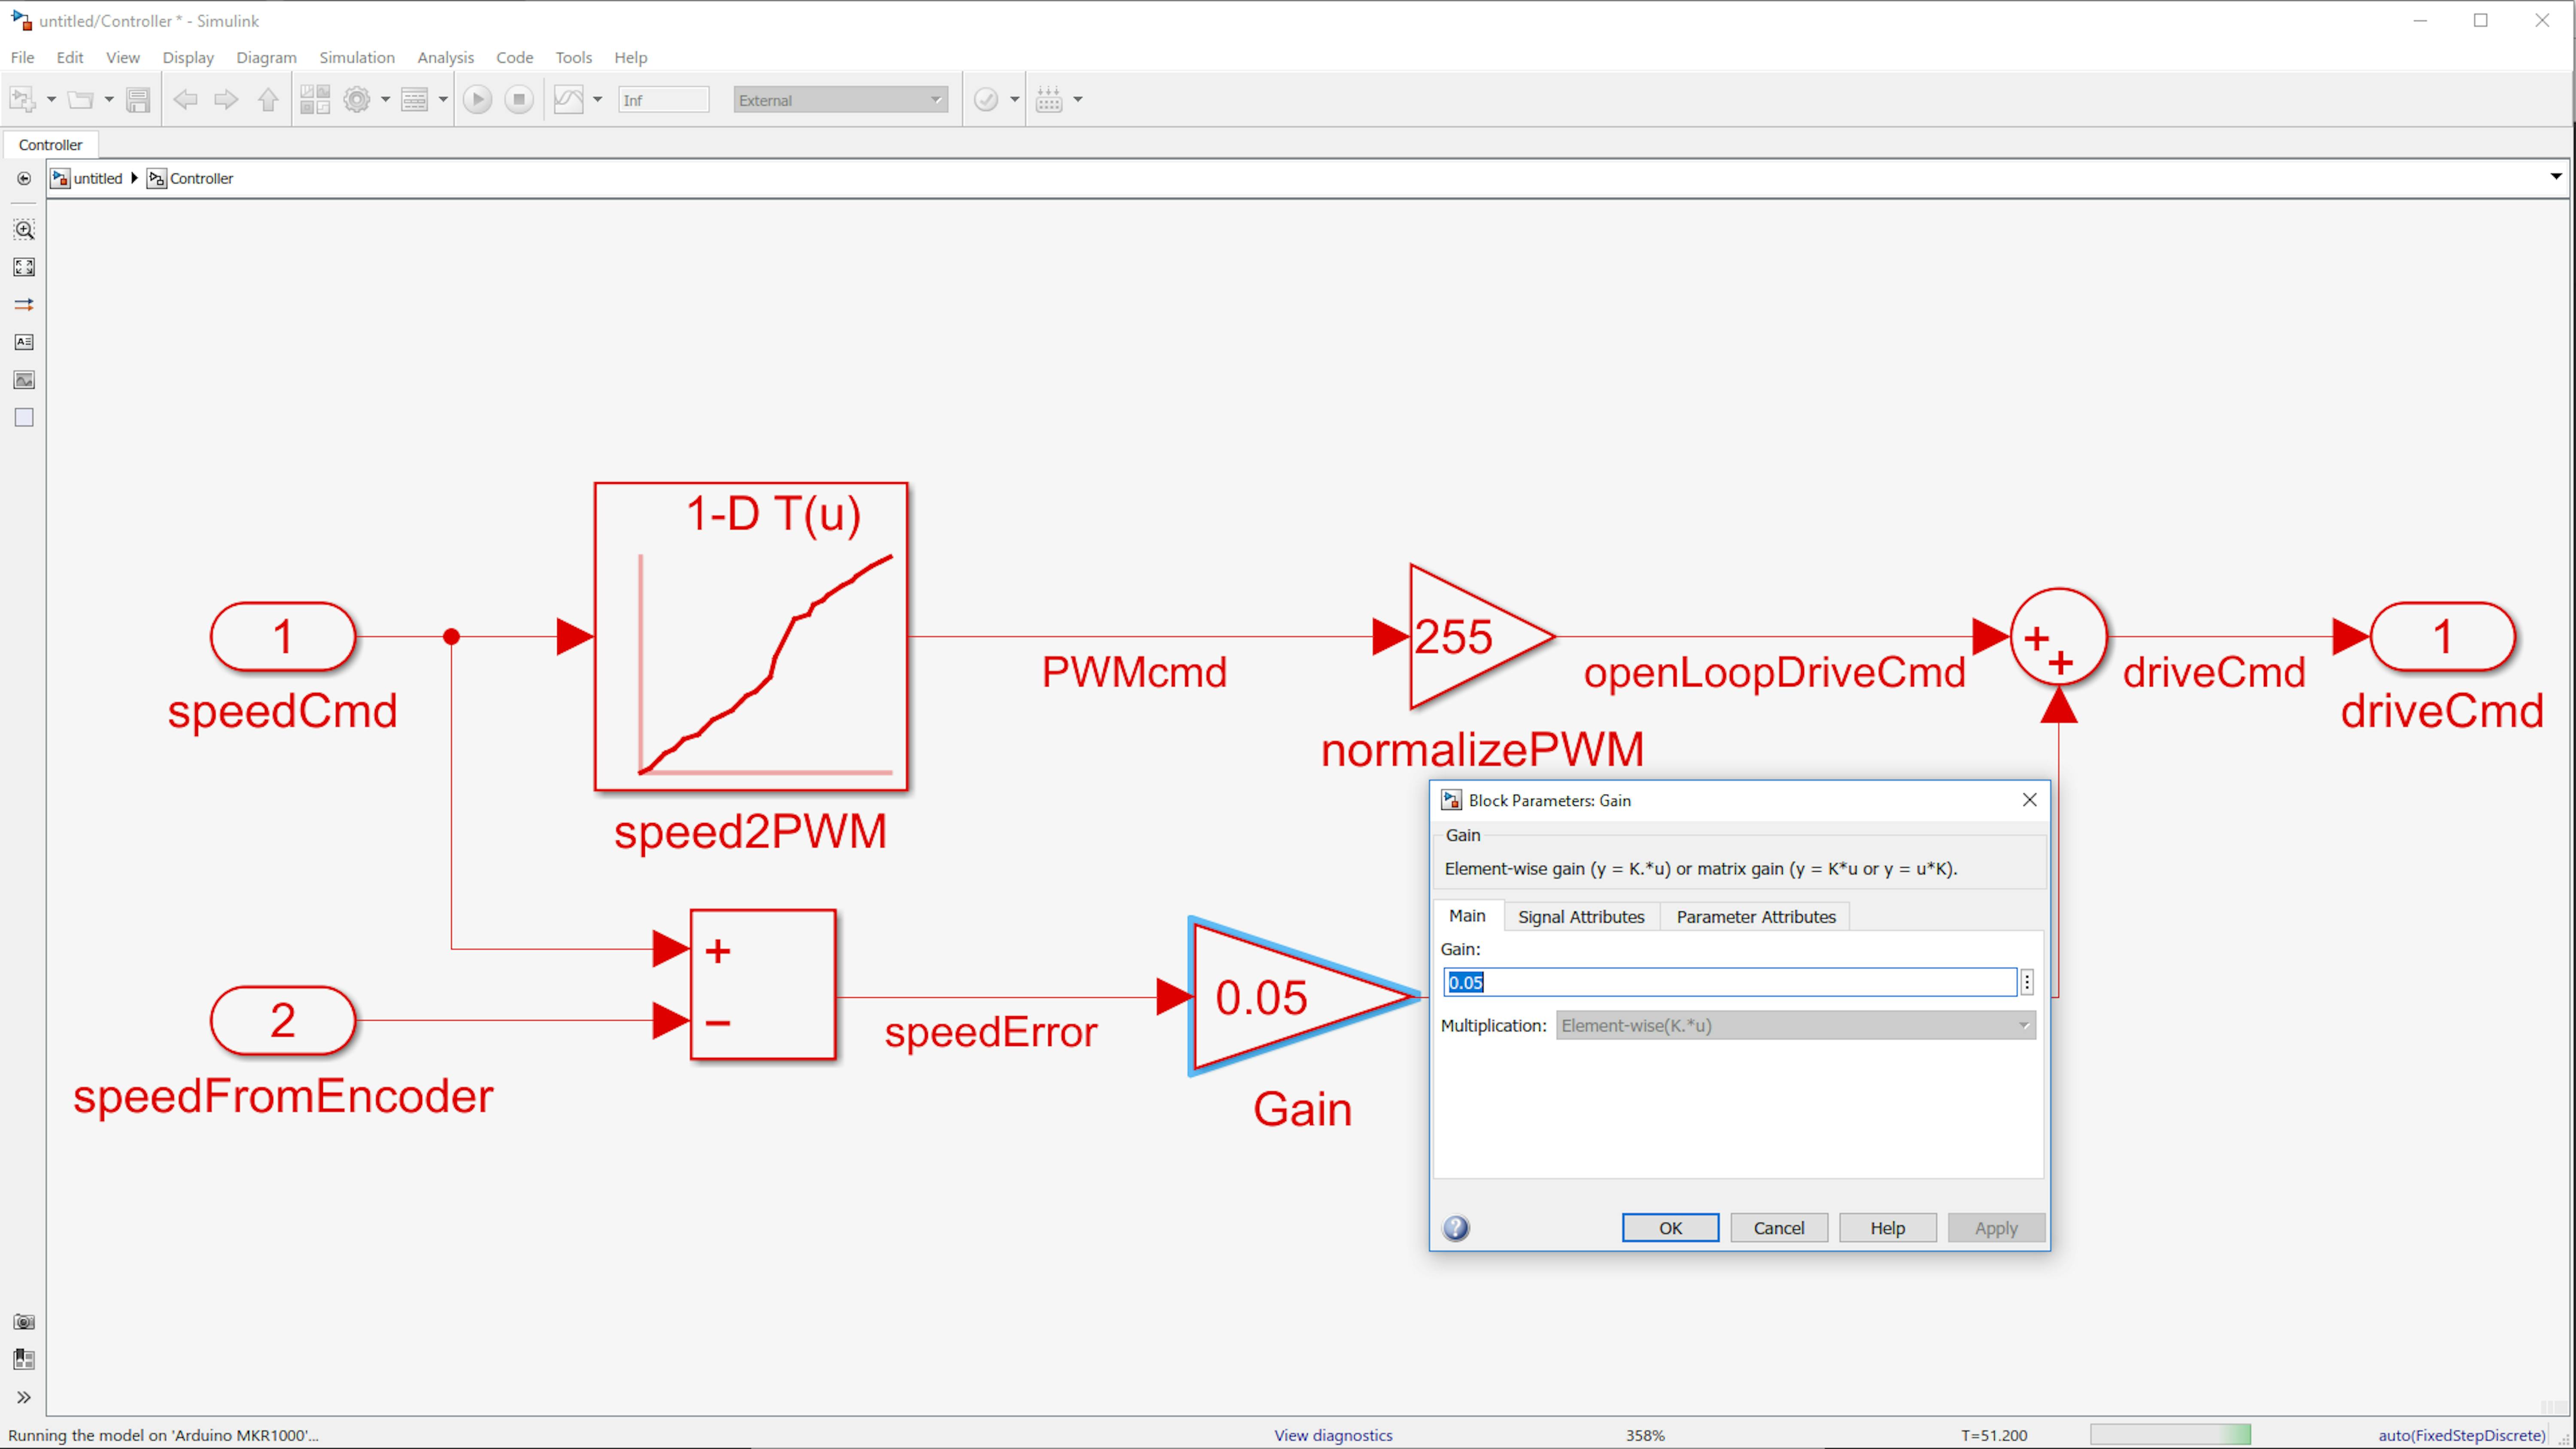Select the speed2PWM lookup table block
This screenshot has width=2576, height=1449.
tap(751, 637)
